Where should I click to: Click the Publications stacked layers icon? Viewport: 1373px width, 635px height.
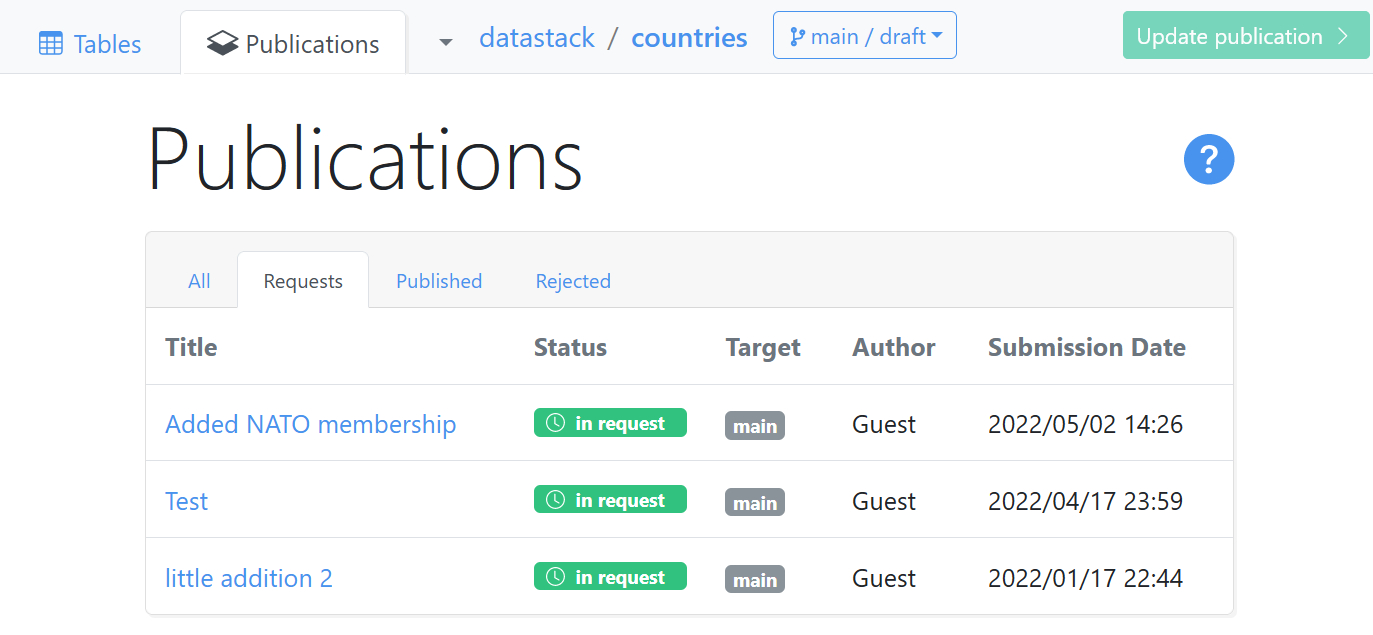222,44
